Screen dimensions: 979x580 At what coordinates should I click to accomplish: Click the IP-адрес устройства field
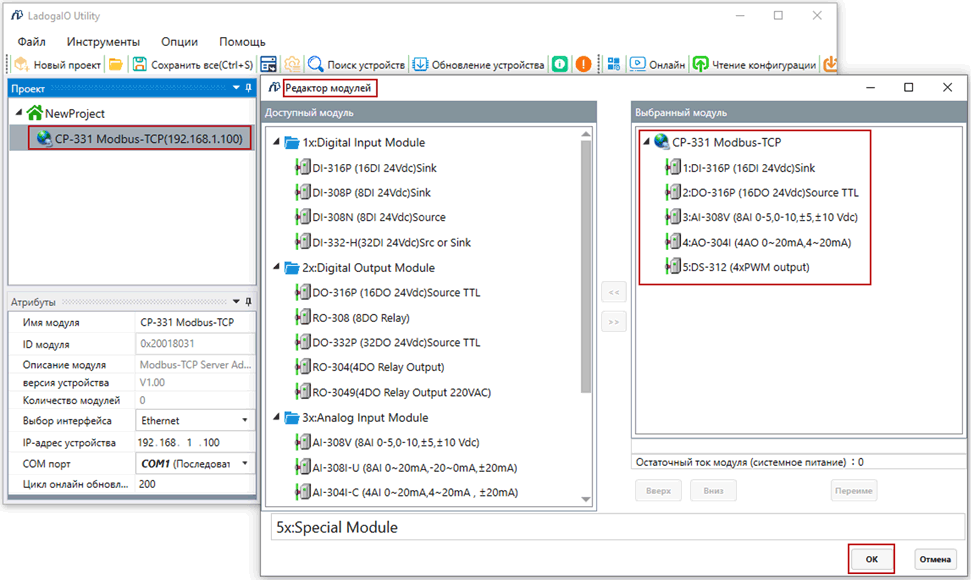click(x=195, y=443)
